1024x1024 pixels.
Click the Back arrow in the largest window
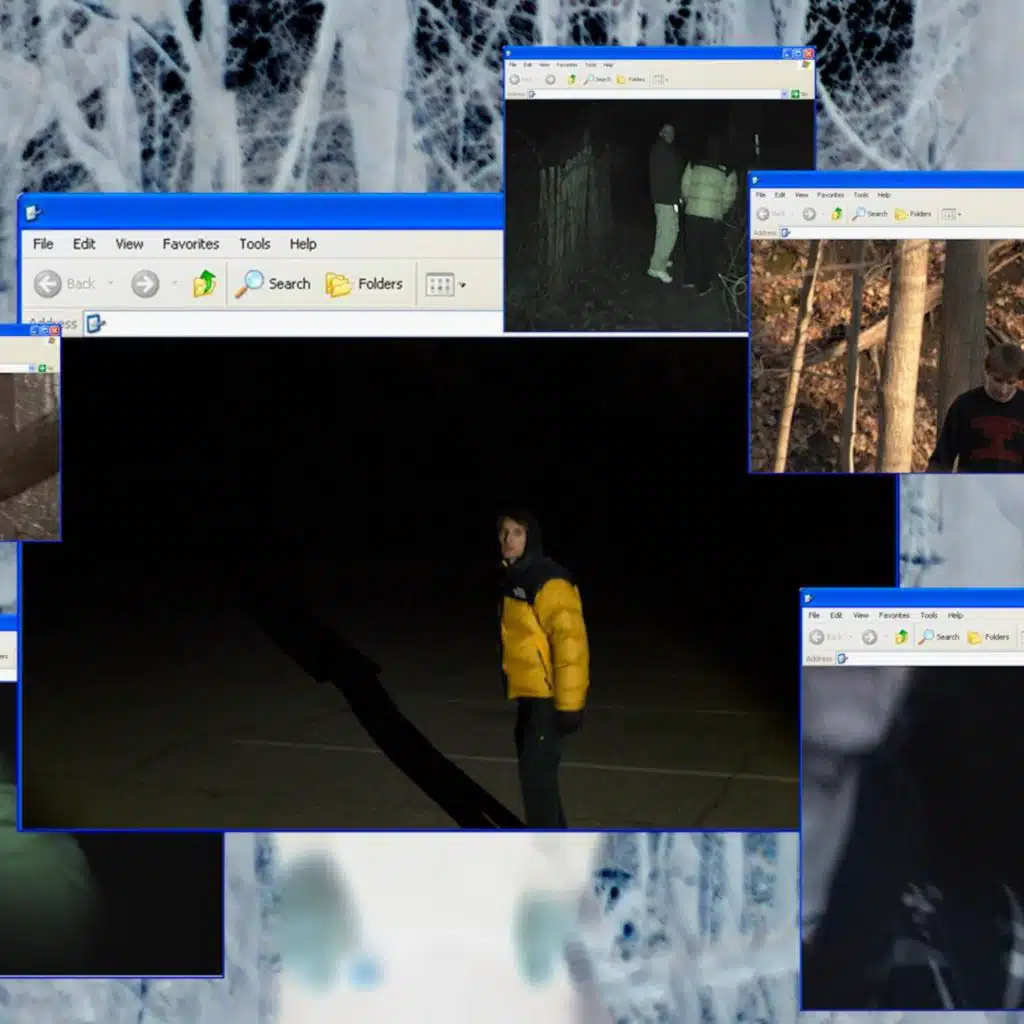pyautogui.click(x=48, y=284)
